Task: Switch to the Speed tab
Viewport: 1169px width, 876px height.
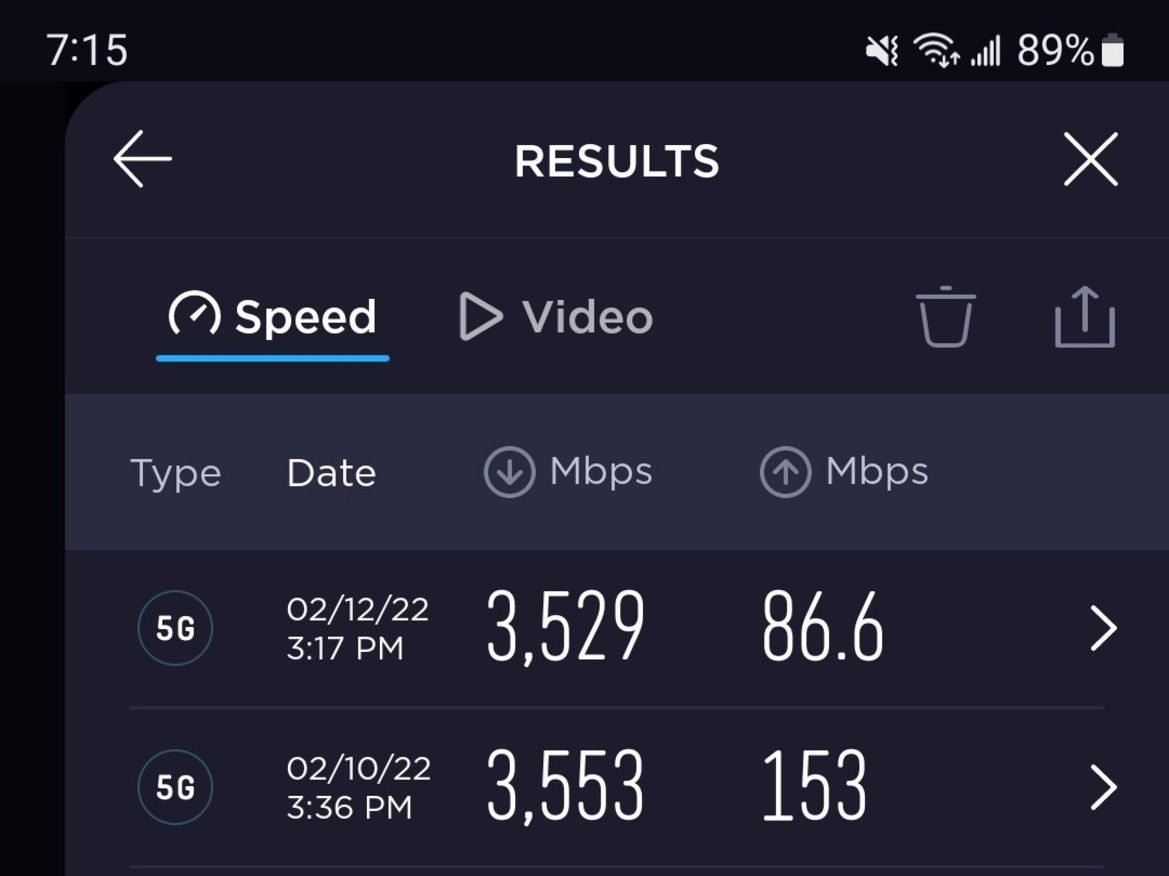Action: [273, 317]
